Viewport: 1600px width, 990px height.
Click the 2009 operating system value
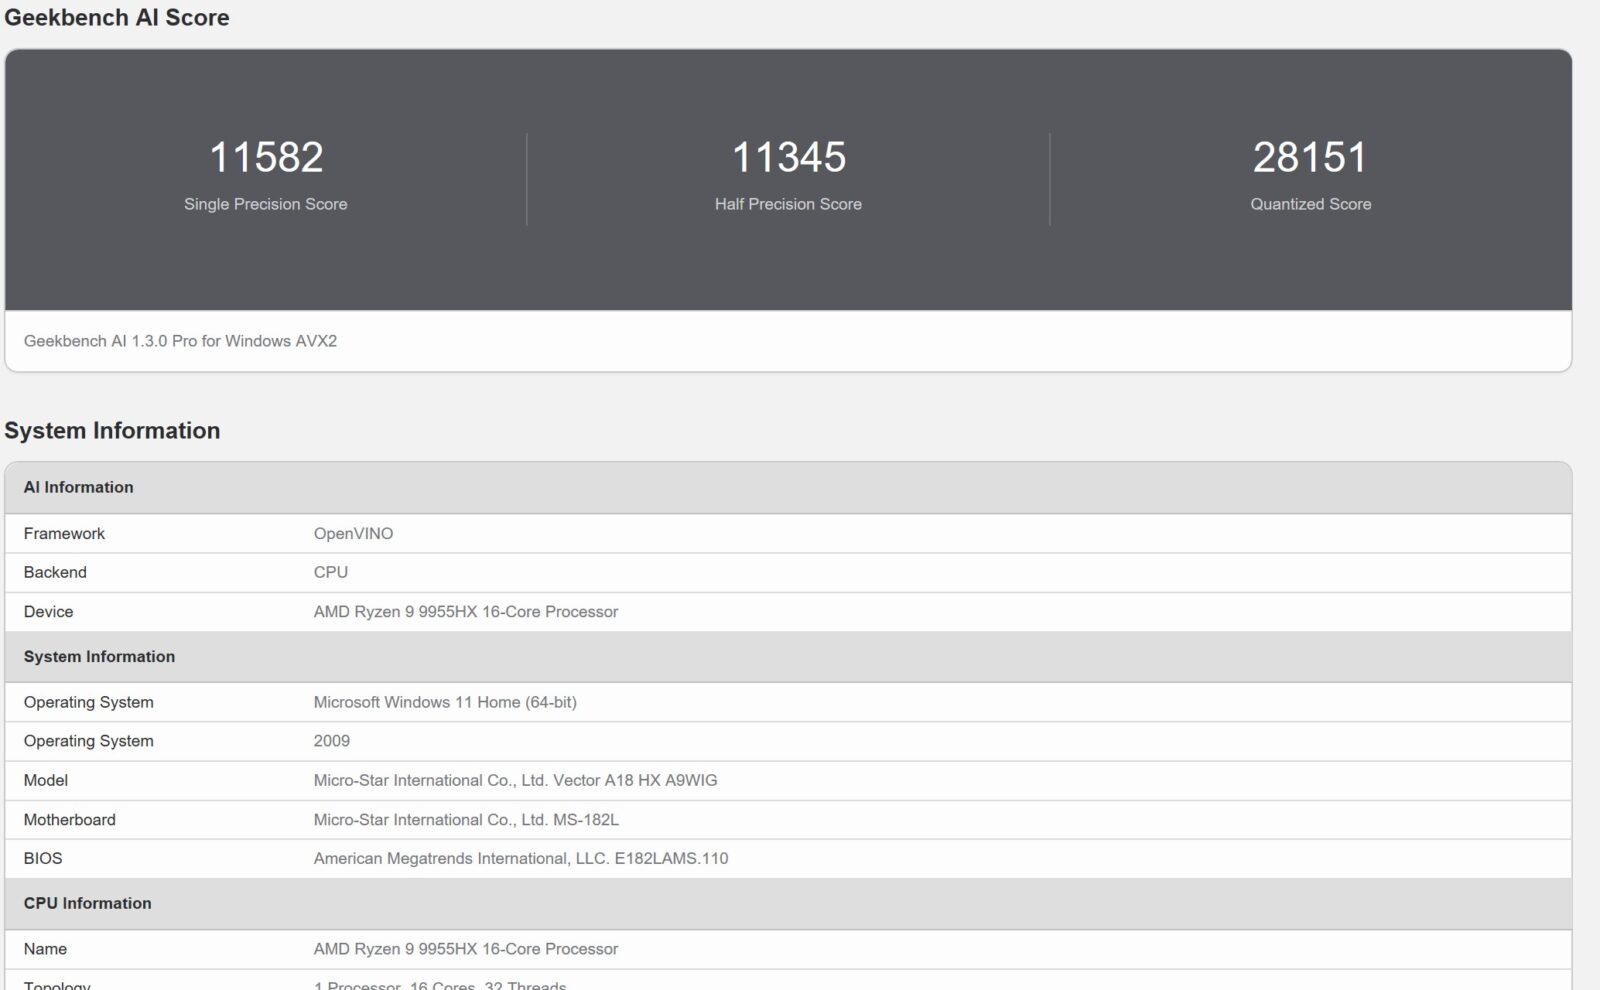[331, 741]
